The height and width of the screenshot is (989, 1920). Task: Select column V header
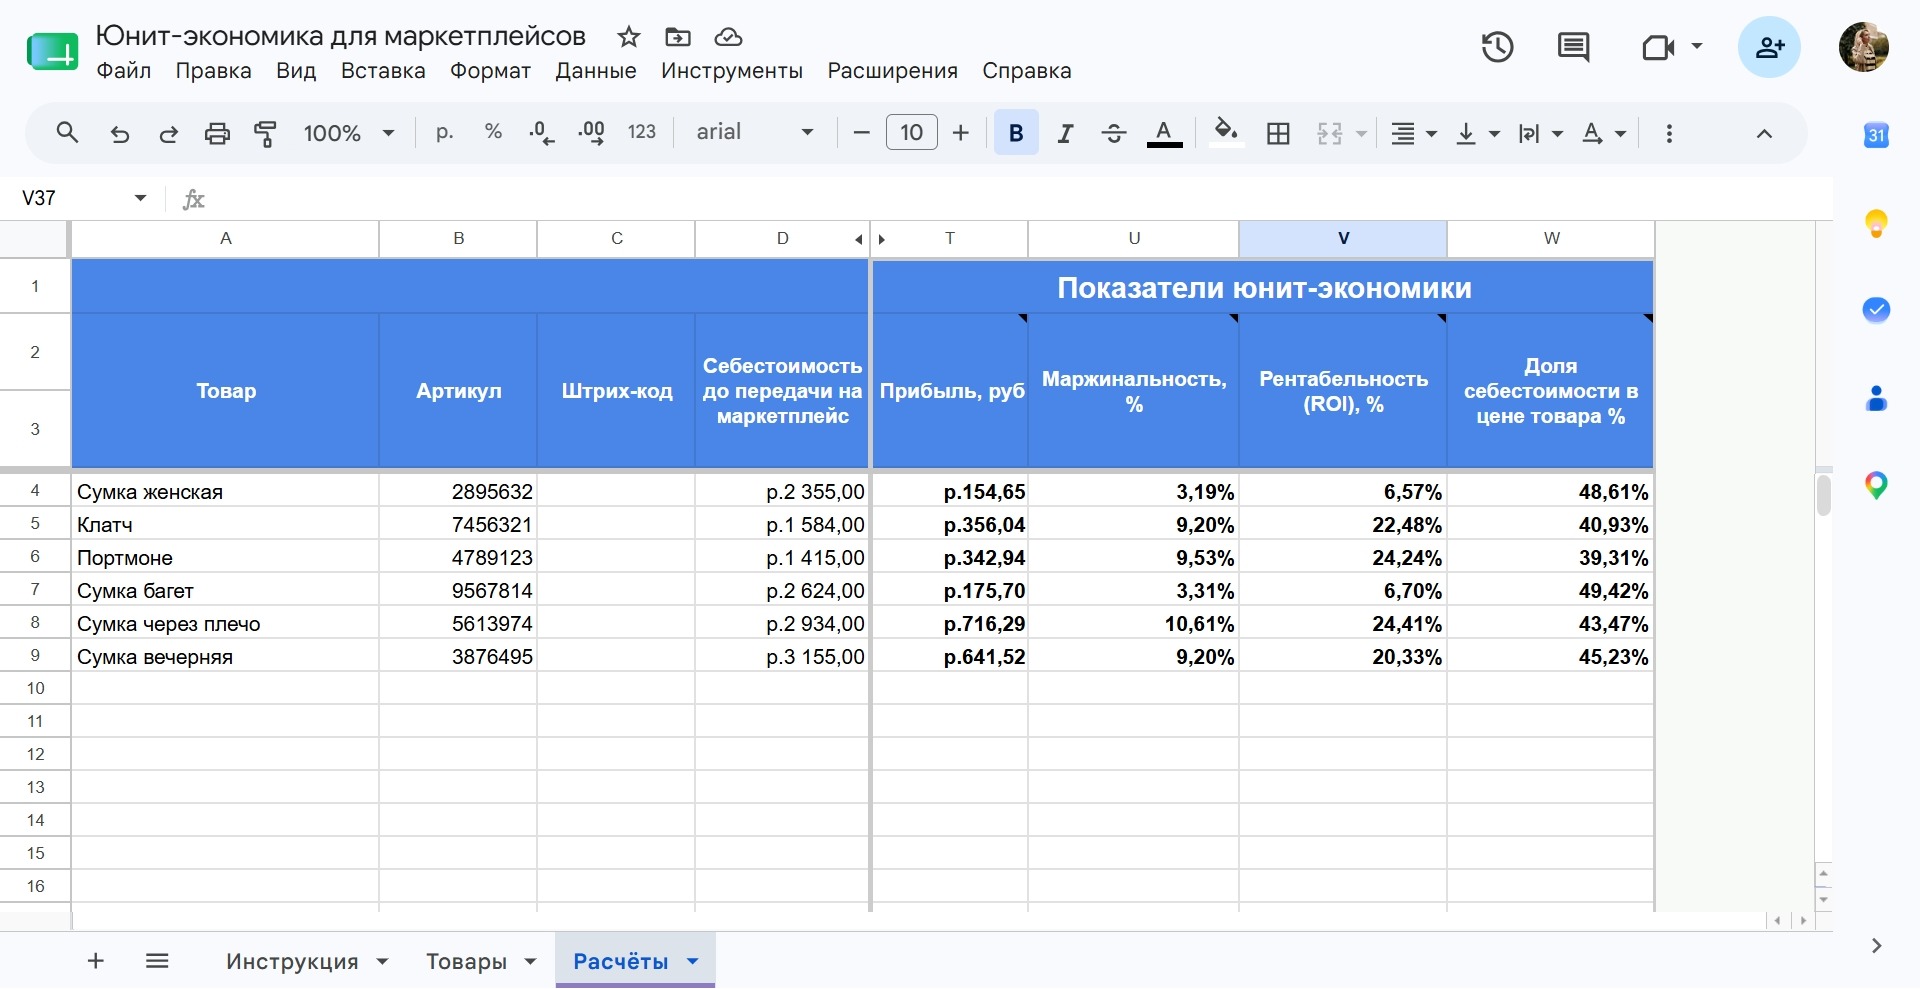1343,238
